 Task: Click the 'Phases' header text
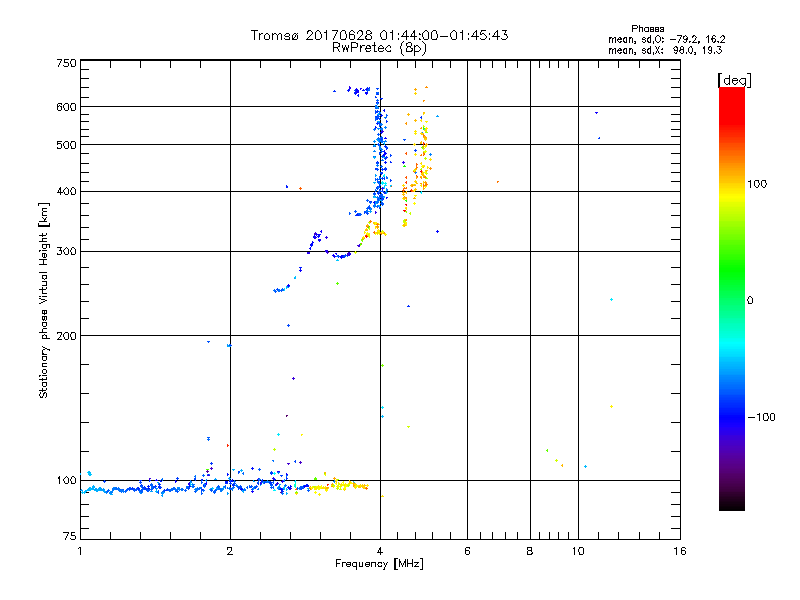pos(647,29)
